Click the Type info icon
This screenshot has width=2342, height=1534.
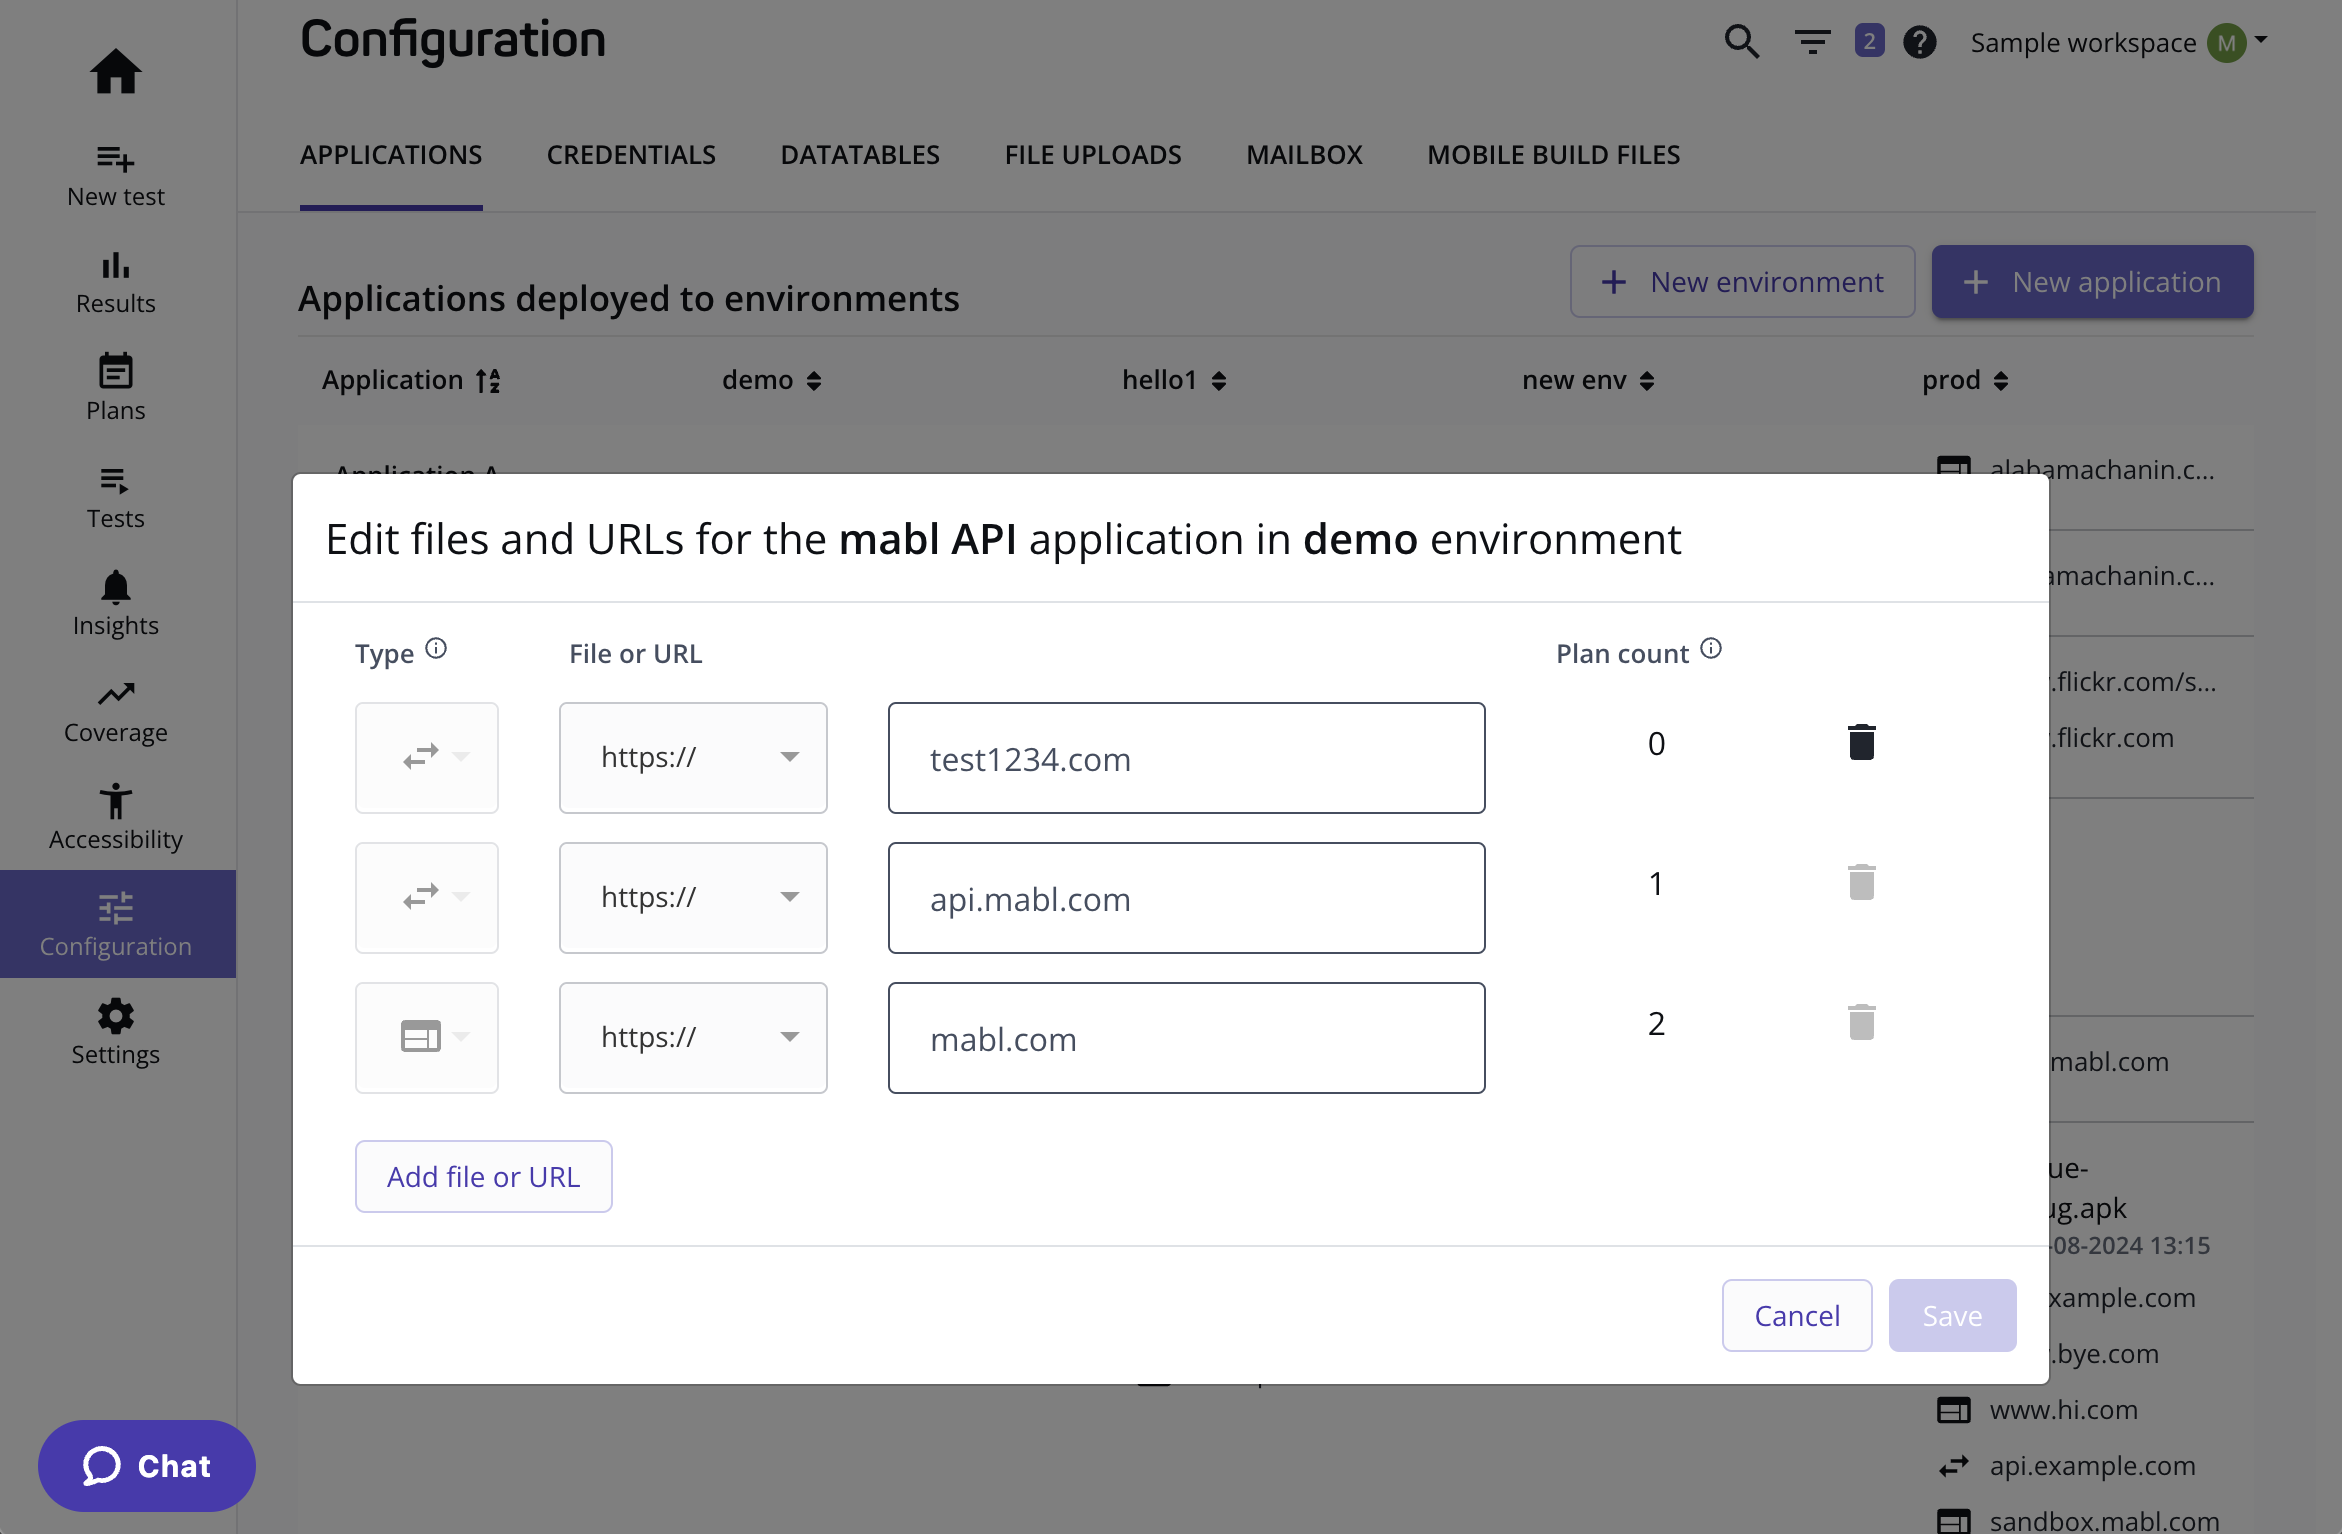pos(436,649)
